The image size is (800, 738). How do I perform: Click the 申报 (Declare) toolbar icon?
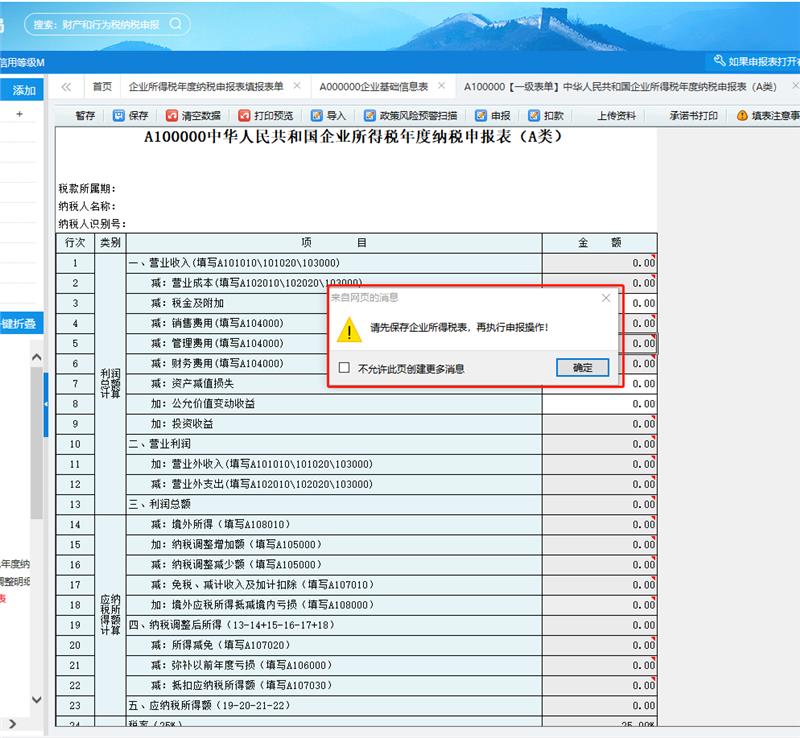point(482,116)
